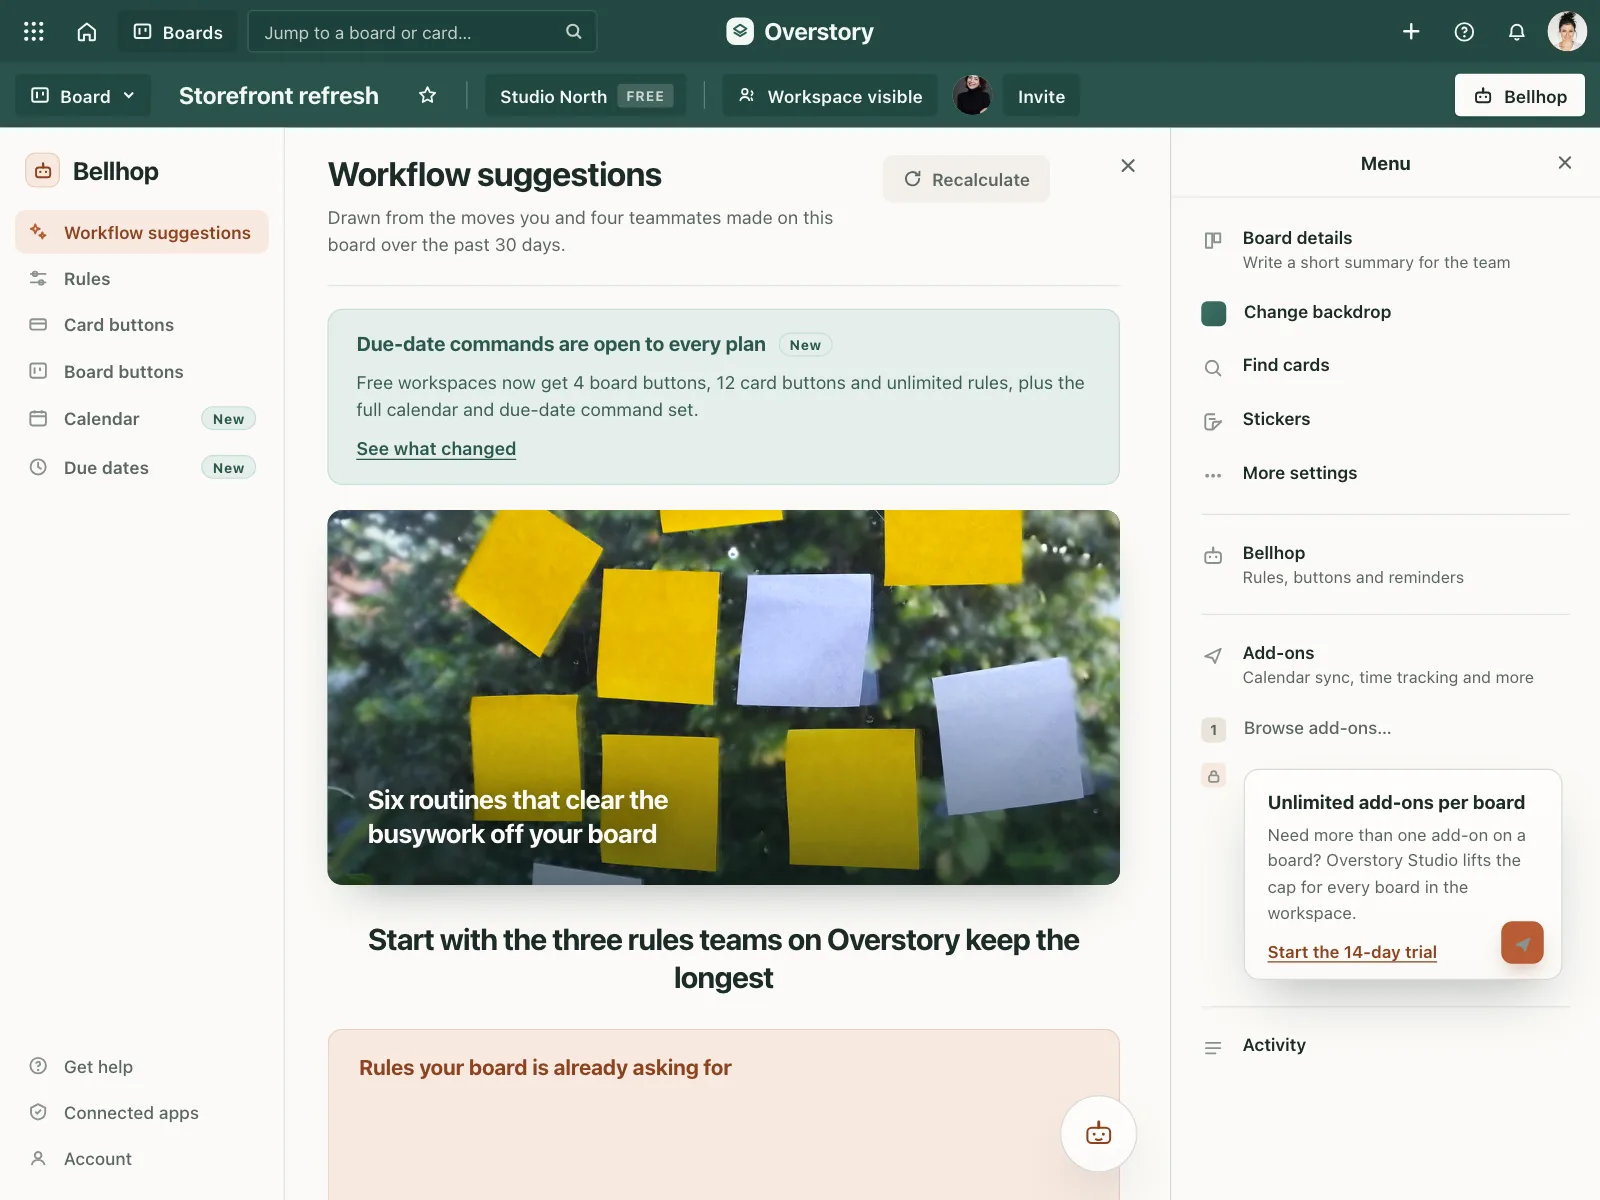1600x1200 pixels.
Task: Open the help question-mark icon
Action: tap(1464, 32)
